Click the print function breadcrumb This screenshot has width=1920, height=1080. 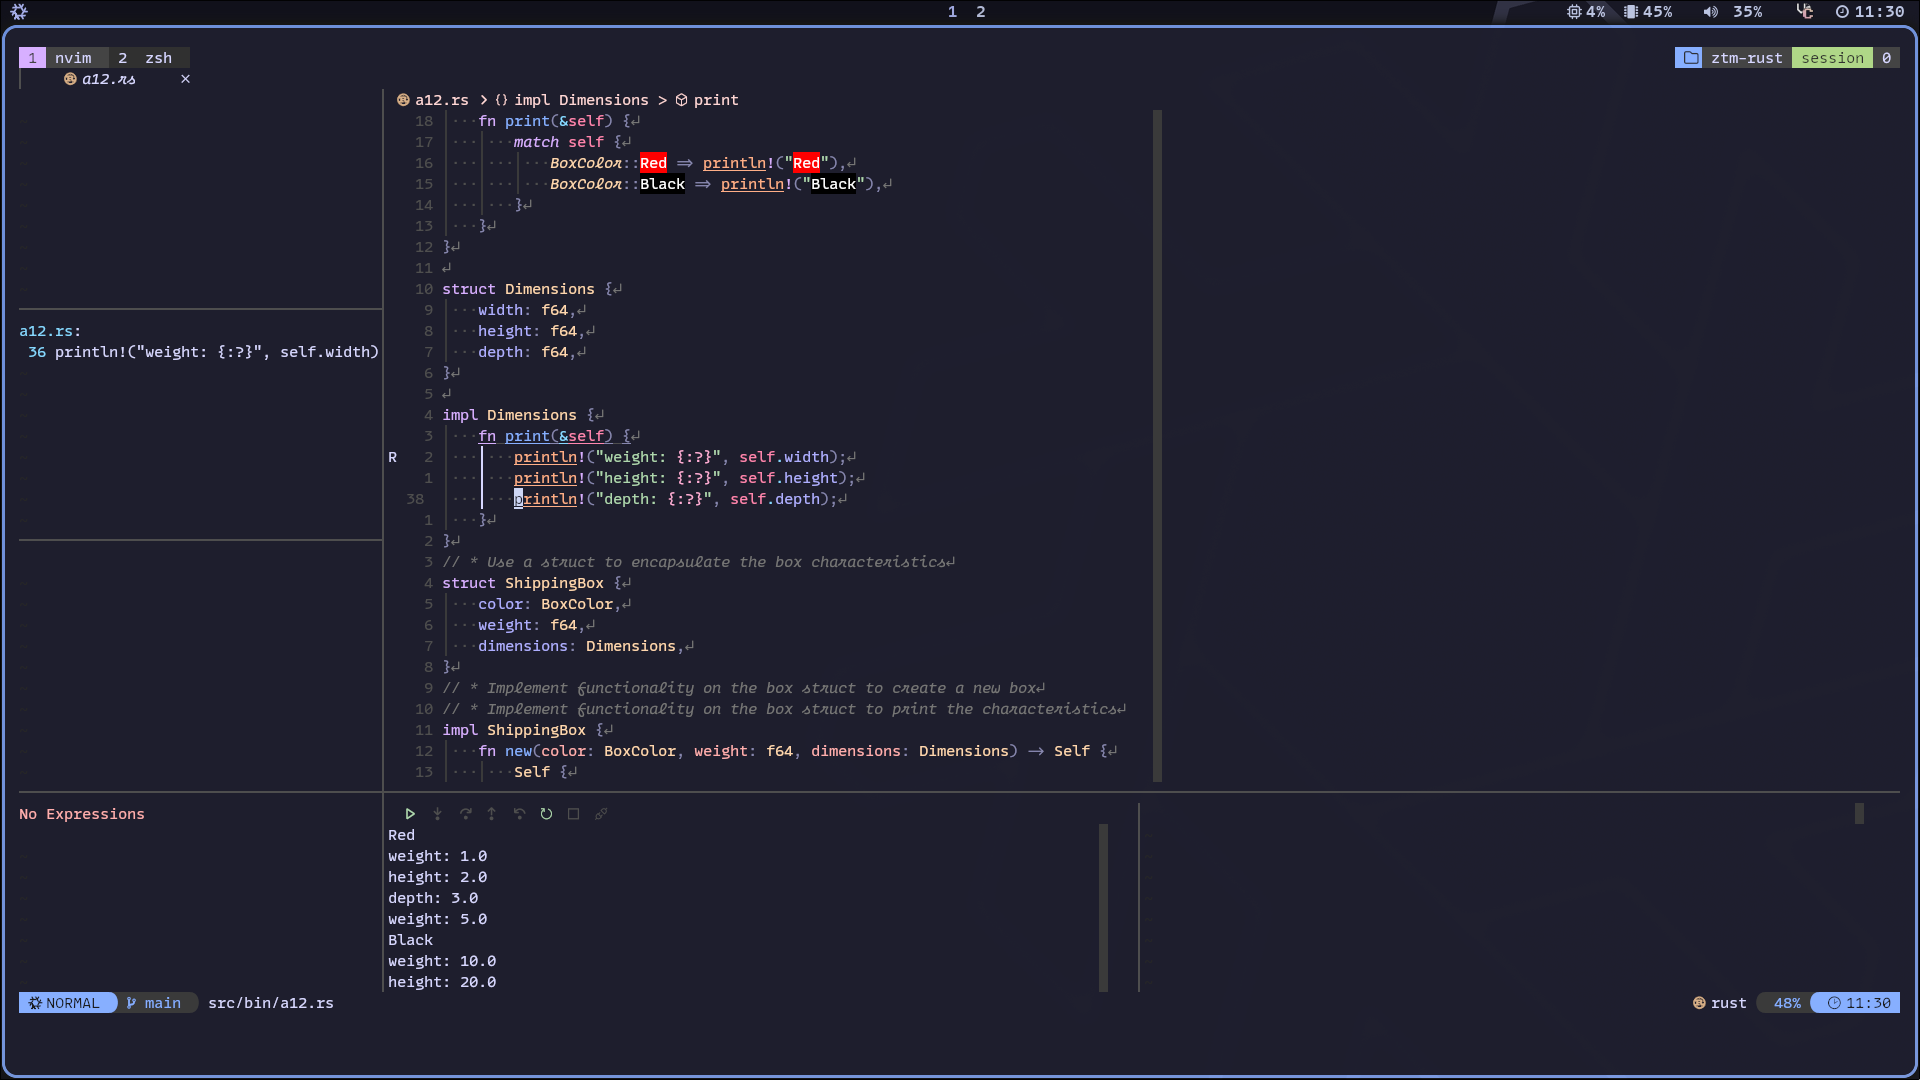[x=714, y=100]
